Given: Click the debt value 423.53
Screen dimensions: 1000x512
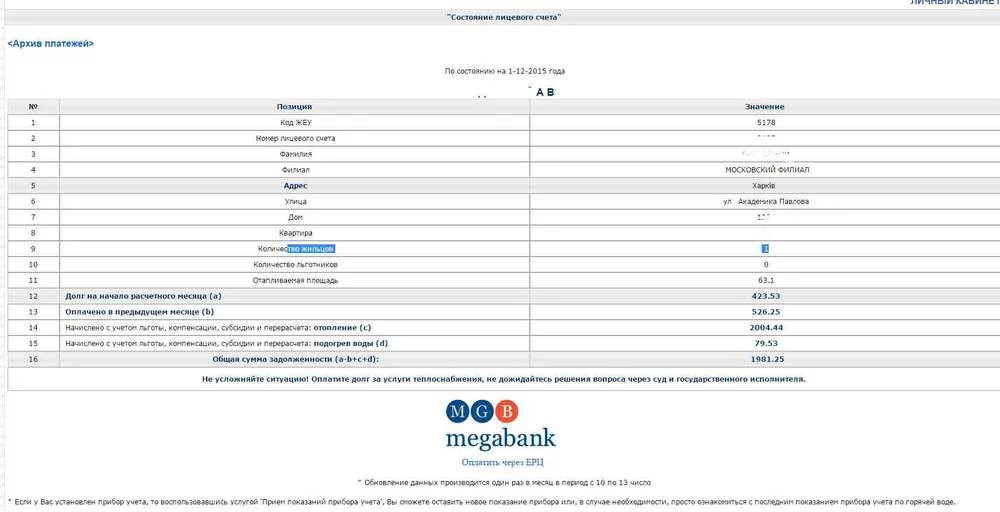Looking at the screenshot, I should (766, 296).
